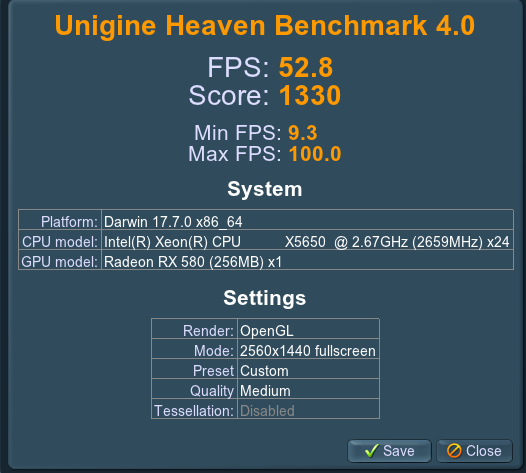Click the Render label cell
Viewport: 526px width, 473px height.
(195, 329)
